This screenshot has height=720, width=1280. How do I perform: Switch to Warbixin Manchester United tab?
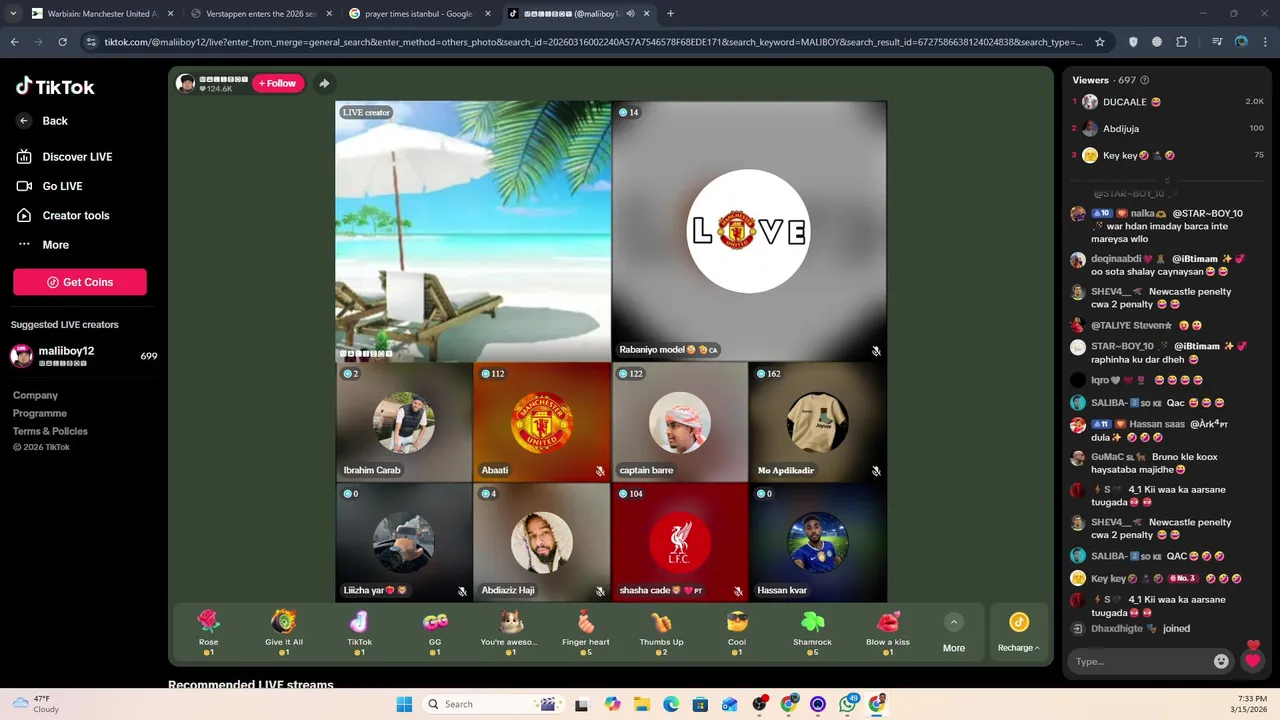tap(100, 14)
